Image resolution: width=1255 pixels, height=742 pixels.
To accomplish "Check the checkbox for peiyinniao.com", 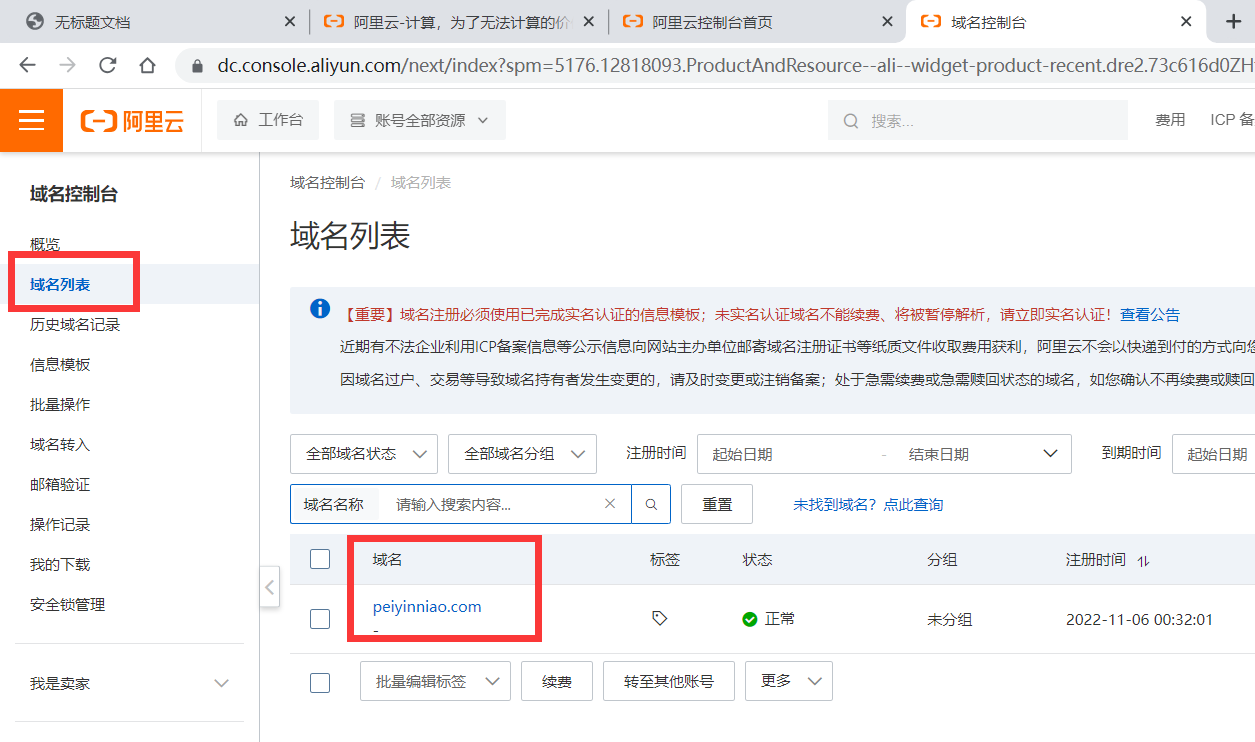I will coord(319,618).
